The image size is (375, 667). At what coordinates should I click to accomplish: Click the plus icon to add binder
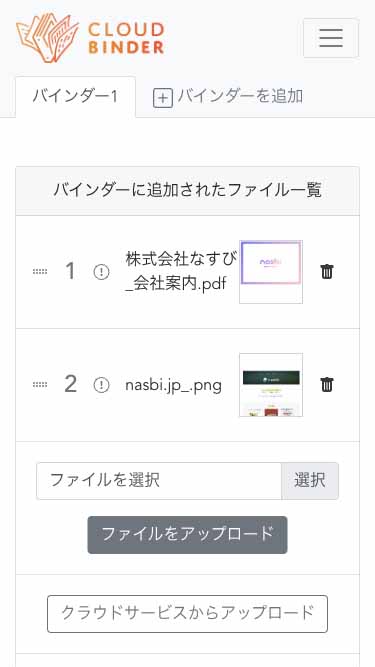162,98
